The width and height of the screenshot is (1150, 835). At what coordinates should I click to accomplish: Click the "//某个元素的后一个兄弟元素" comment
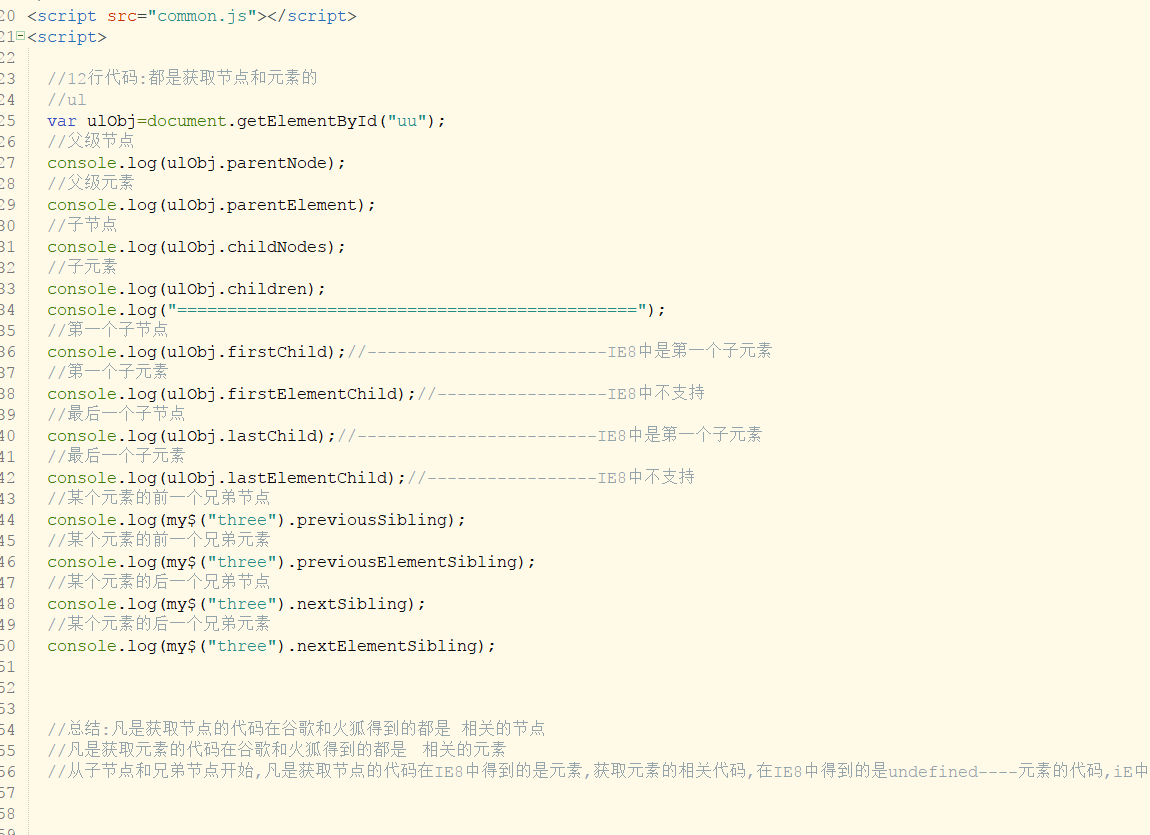158,624
